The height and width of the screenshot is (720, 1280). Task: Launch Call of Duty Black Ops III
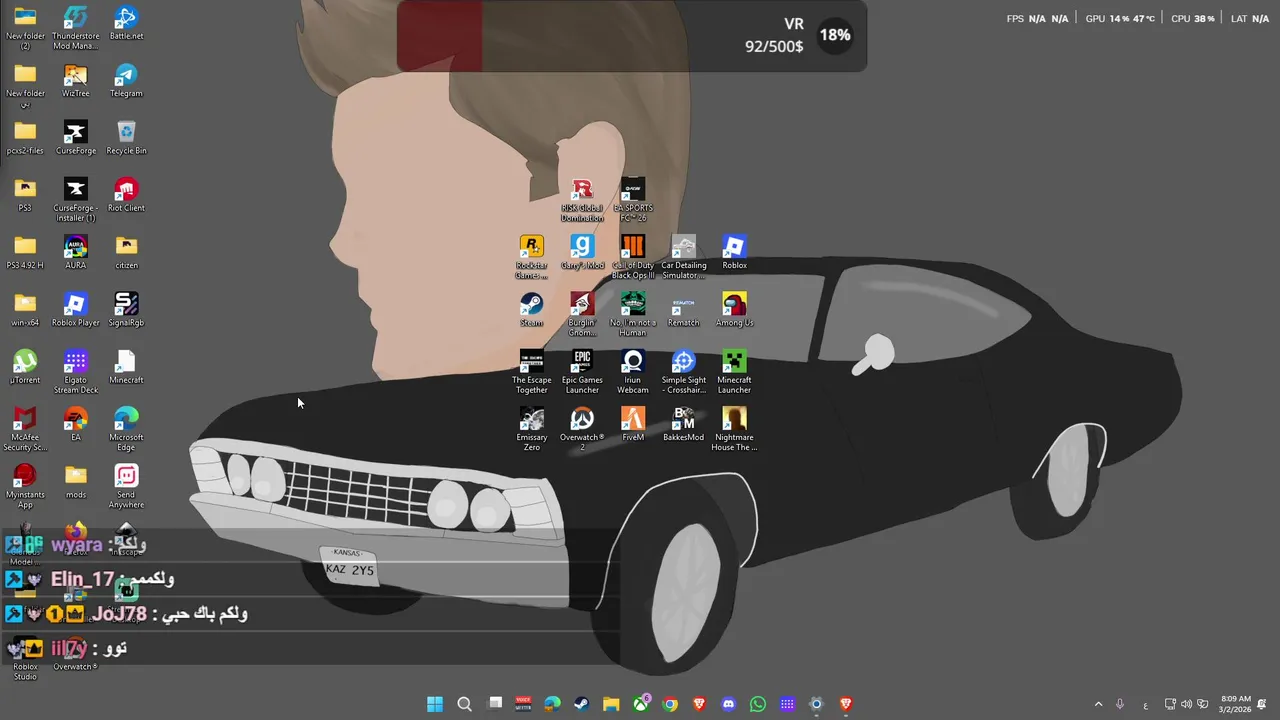(633, 257)
